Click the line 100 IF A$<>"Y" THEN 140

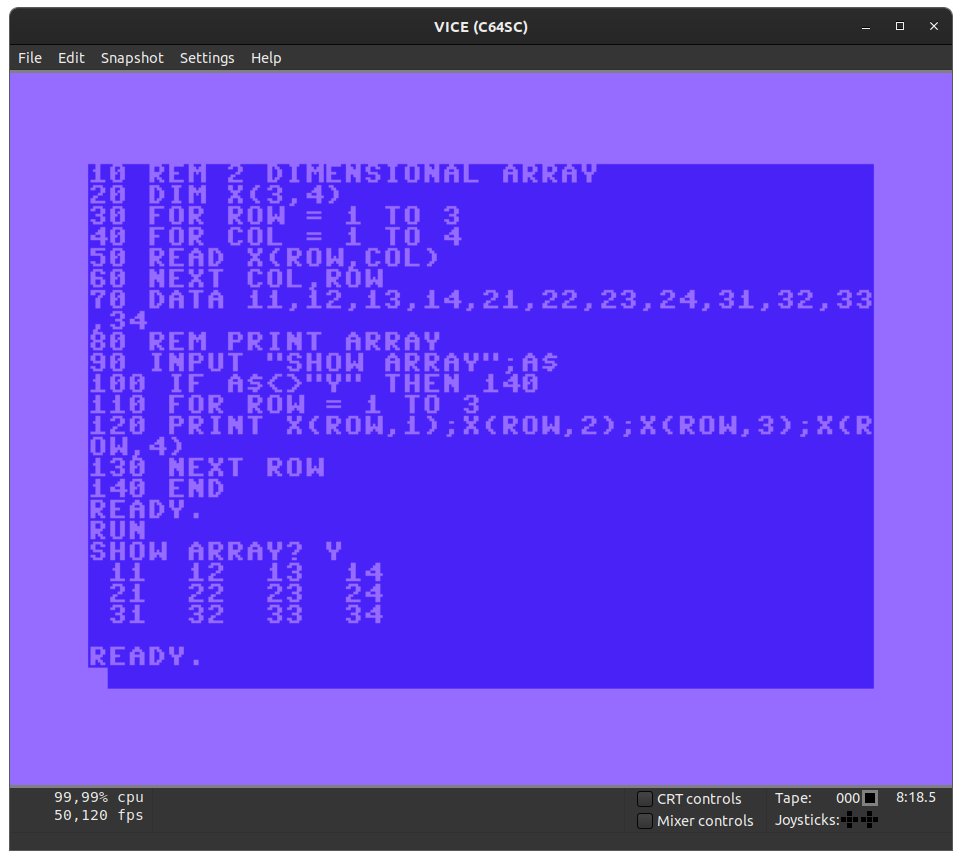(314, 383)
